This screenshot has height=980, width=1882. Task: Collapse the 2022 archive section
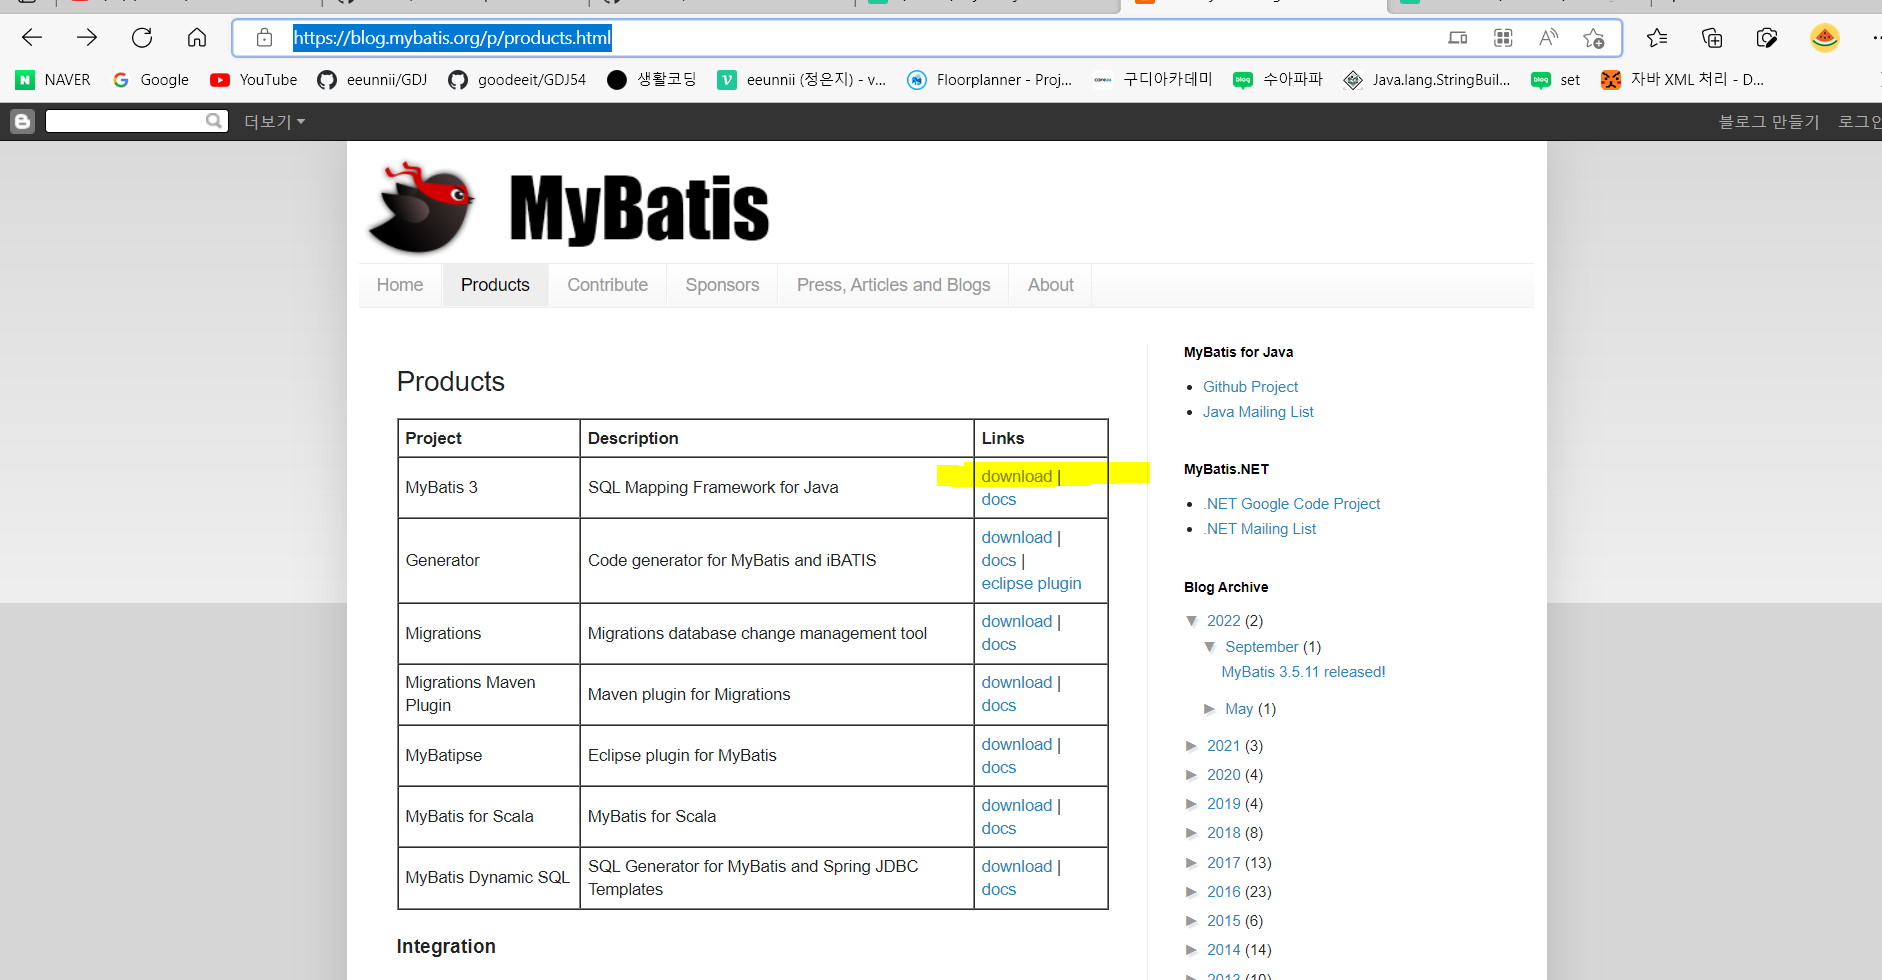[x=1192, y=621]
